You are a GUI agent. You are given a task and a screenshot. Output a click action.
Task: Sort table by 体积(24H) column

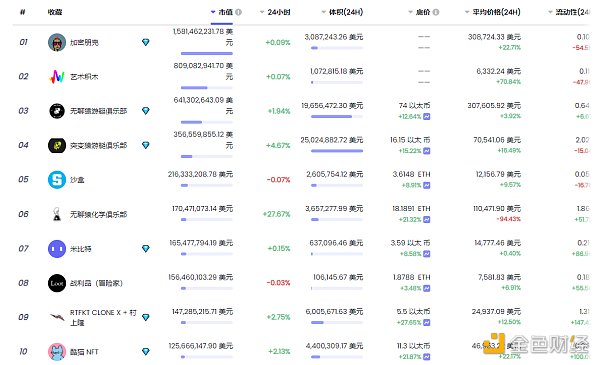tap(342, 12)
